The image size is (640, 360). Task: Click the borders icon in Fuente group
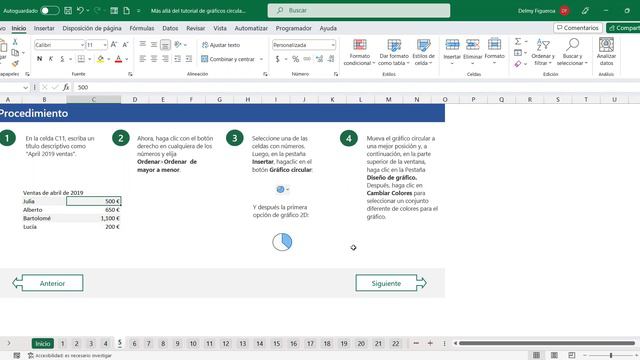(x=81, y=59)
